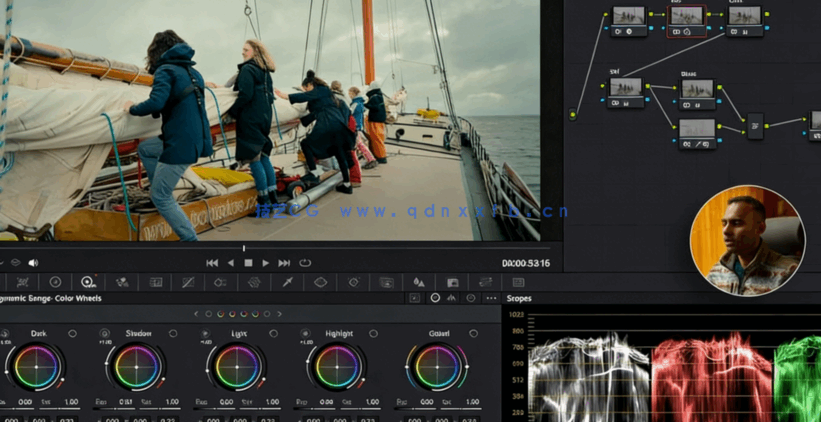Select the fourth page dot in wheels panel
821x422 pixels.
coord(243,314)
